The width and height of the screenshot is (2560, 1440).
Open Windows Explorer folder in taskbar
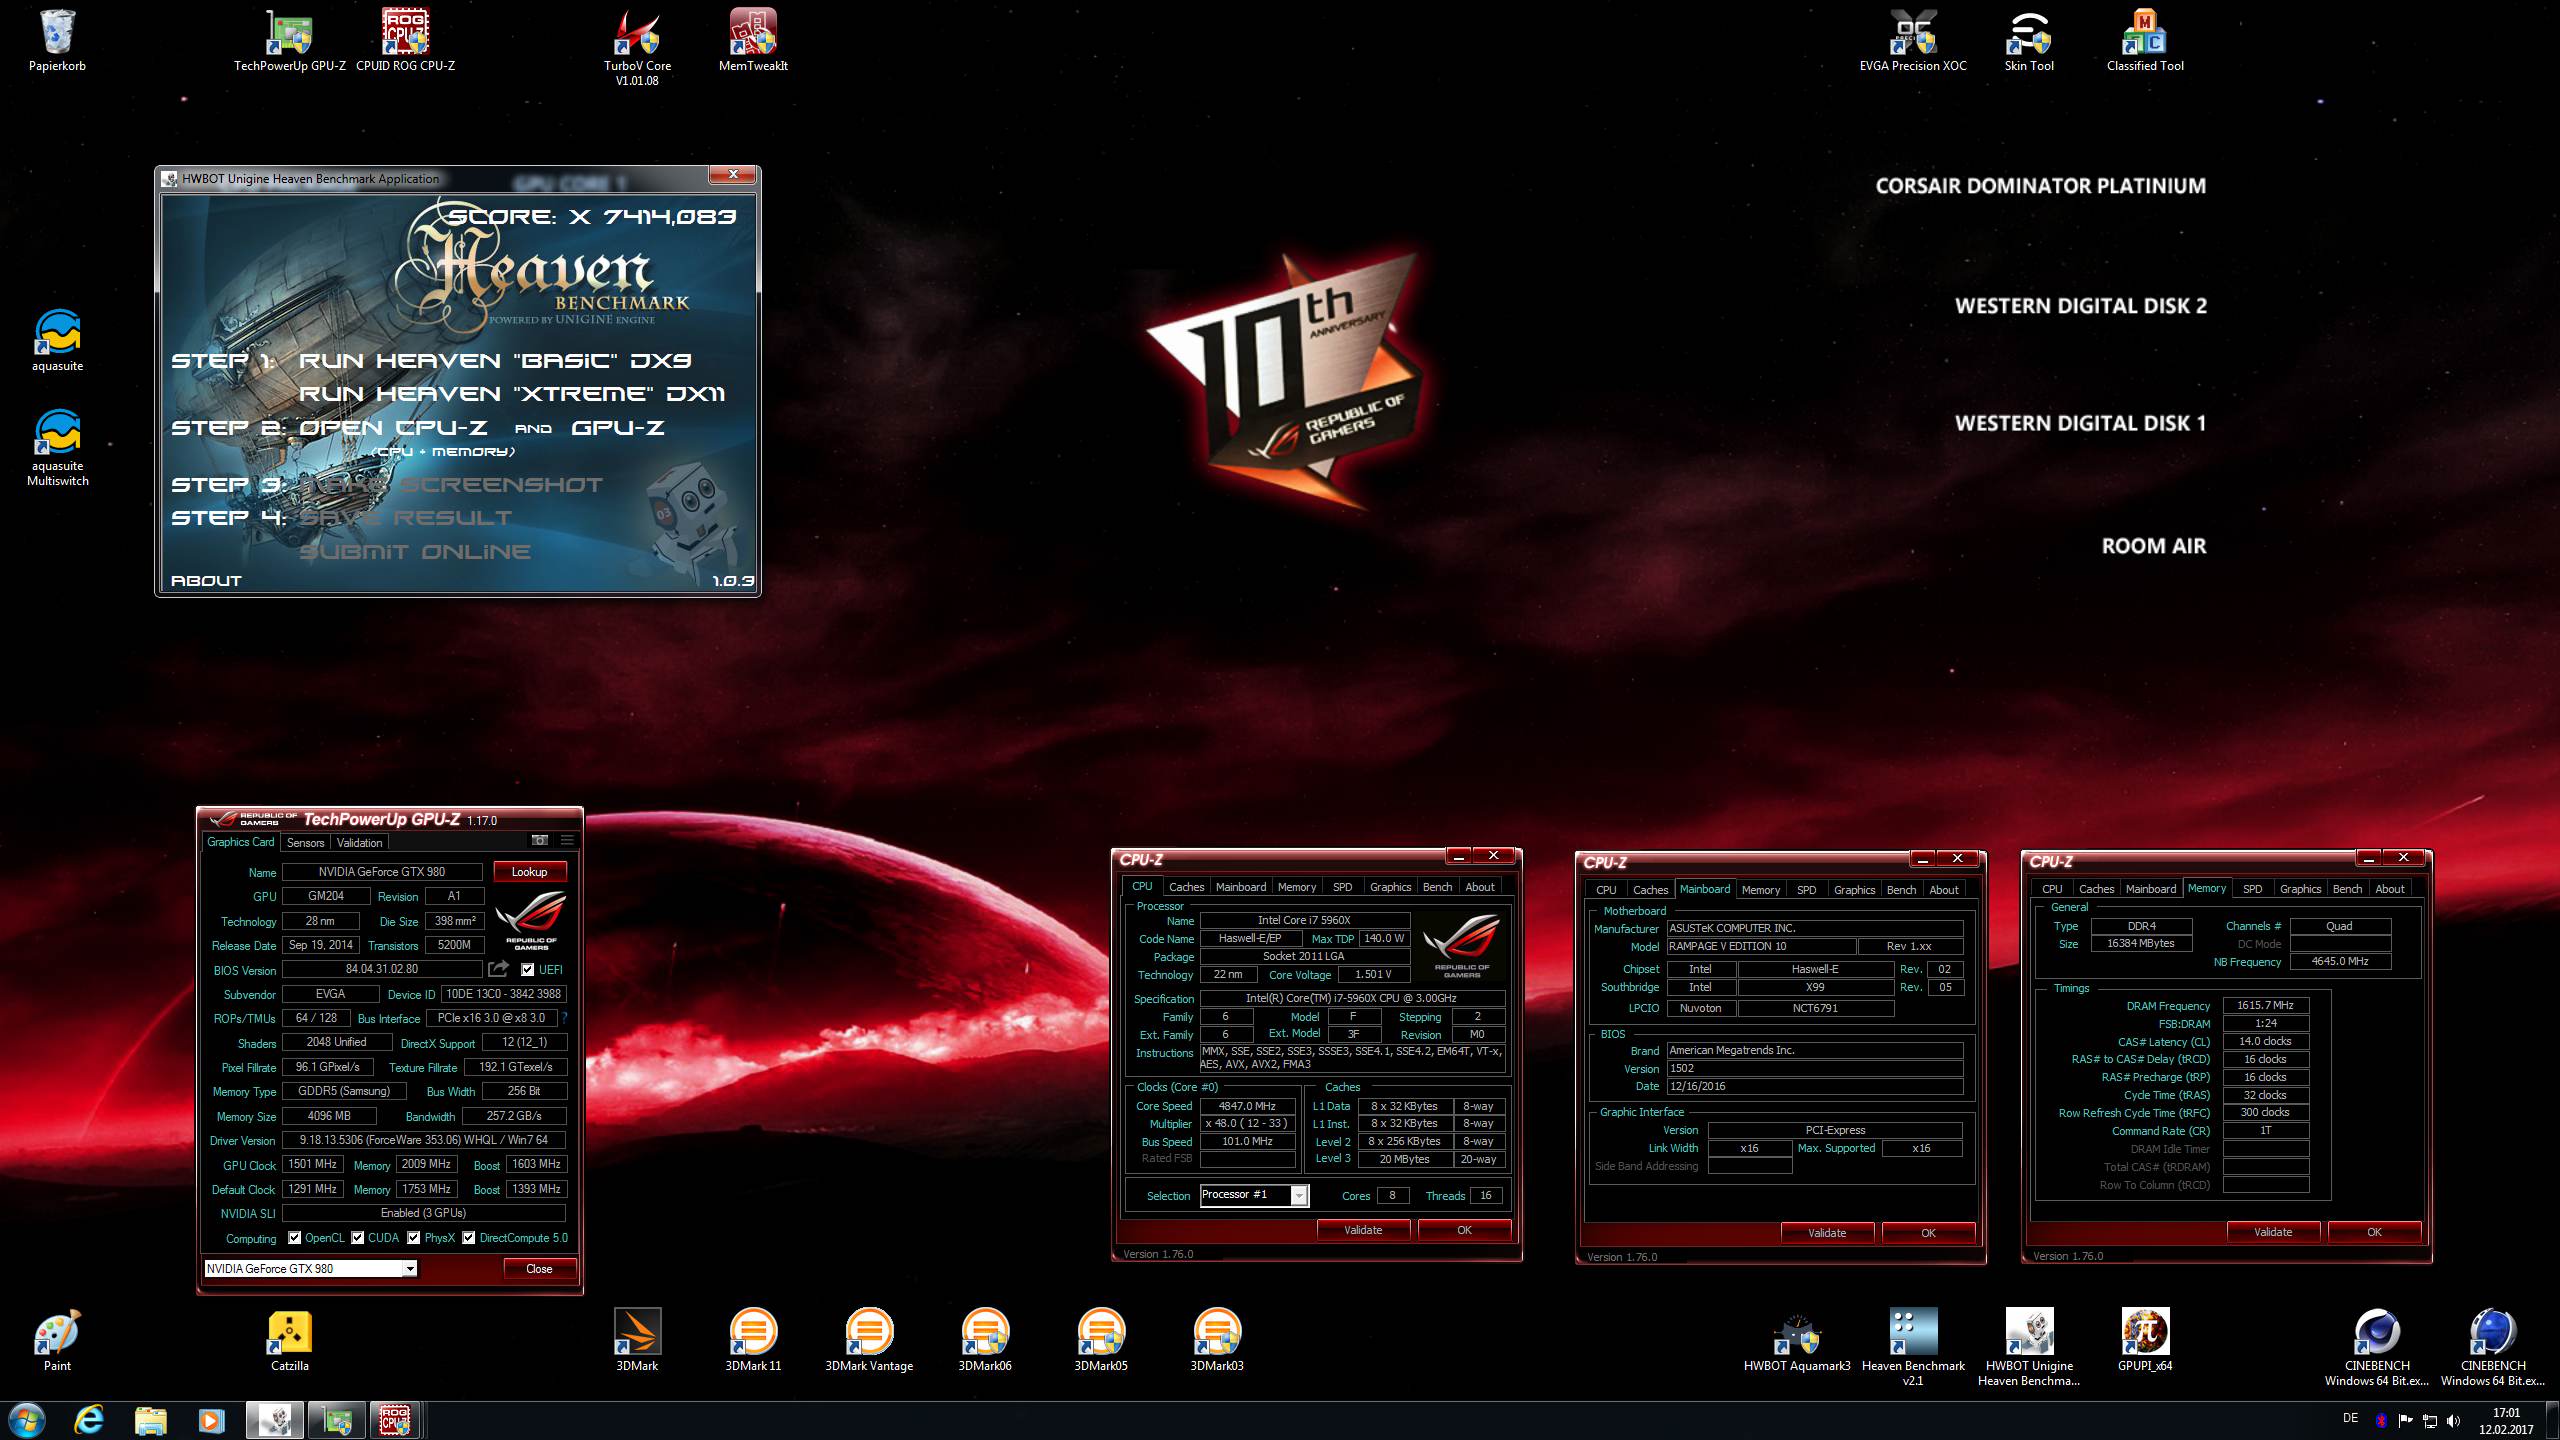(150, 1420)
